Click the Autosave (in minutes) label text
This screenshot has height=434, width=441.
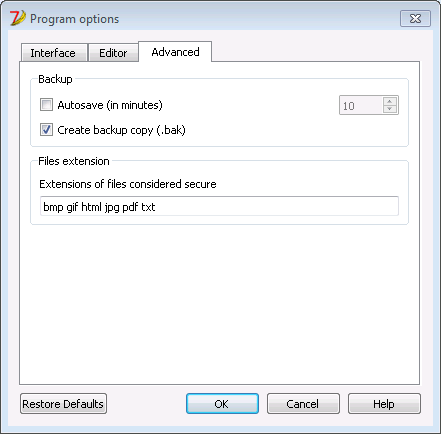[x=110, y=105]
